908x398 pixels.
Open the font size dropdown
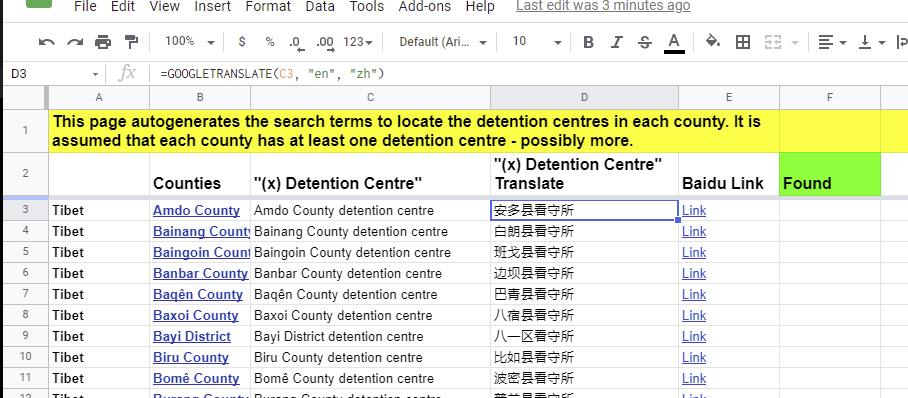(537, 42)
